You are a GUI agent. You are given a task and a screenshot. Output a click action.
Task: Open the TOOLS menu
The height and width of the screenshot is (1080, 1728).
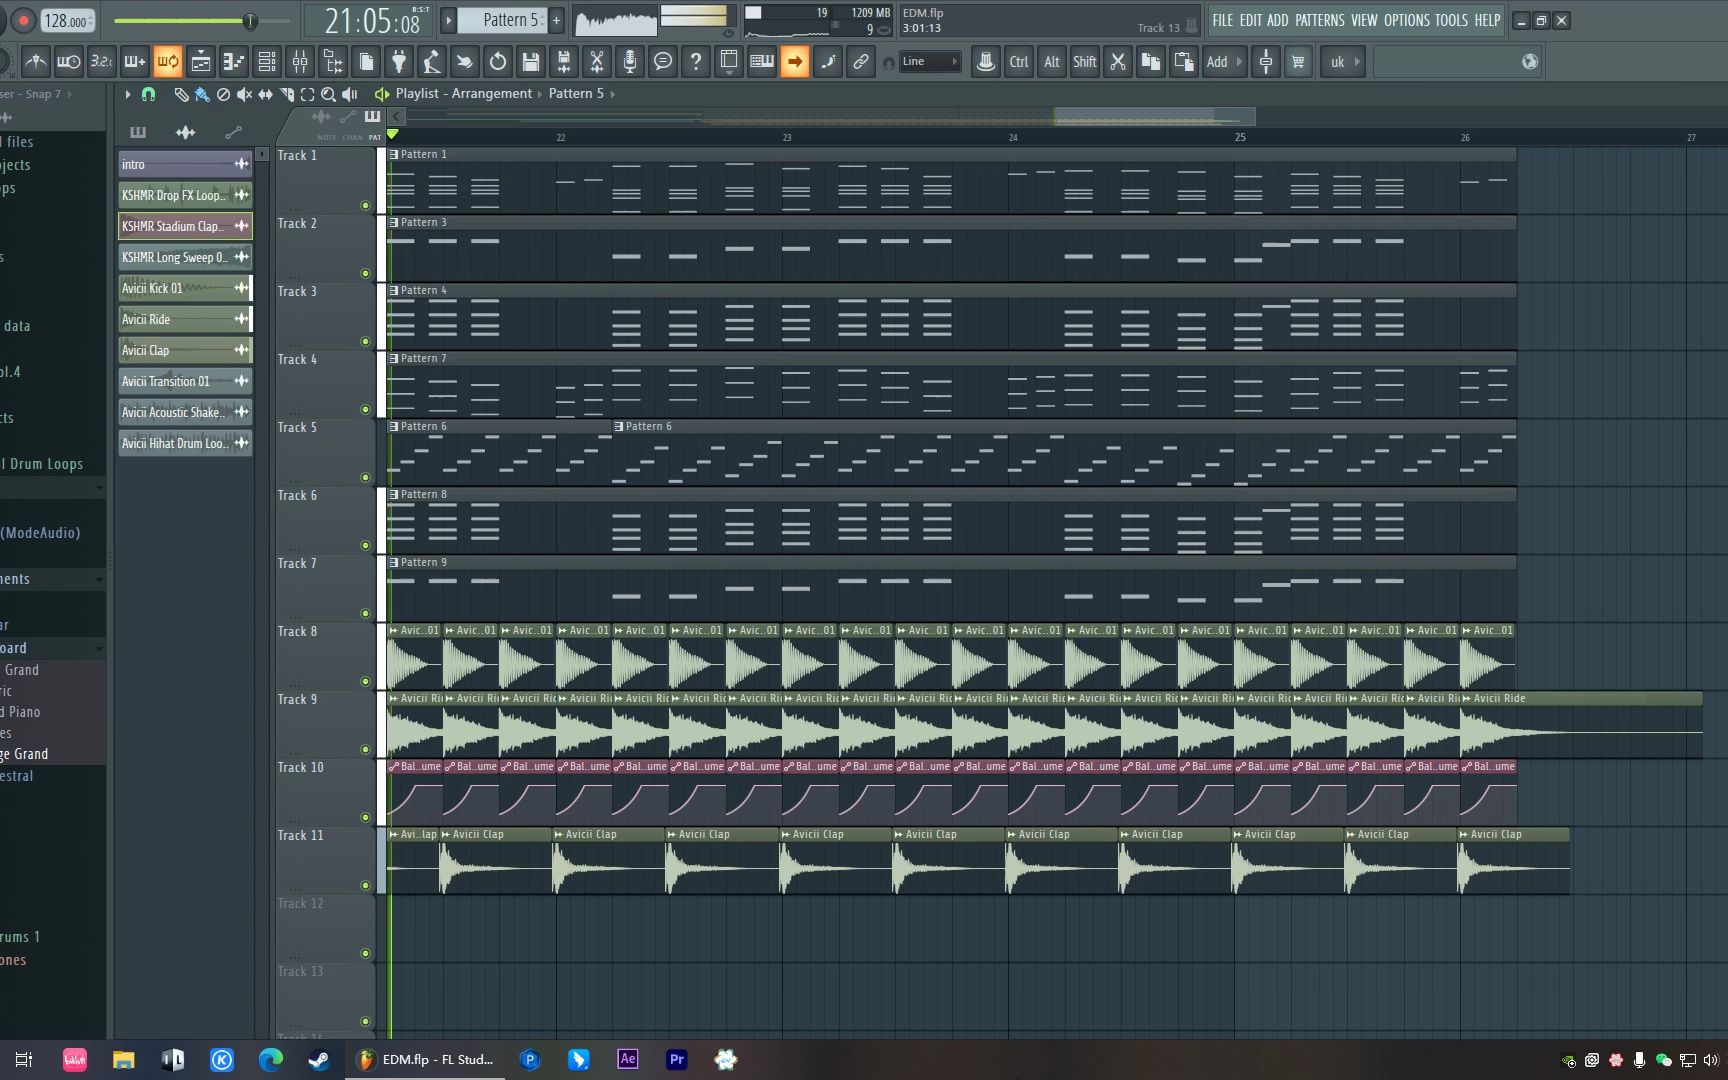click(x=1452, y=20)
